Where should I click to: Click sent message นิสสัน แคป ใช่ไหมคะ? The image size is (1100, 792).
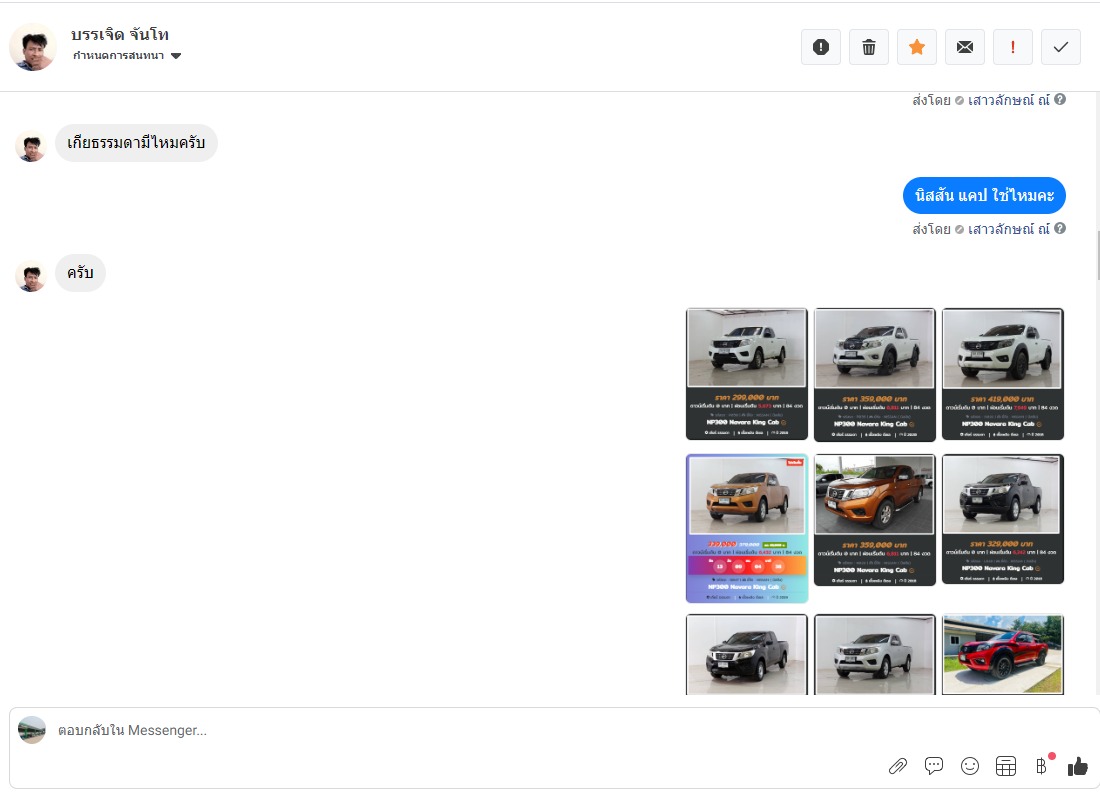click(984, 195)
